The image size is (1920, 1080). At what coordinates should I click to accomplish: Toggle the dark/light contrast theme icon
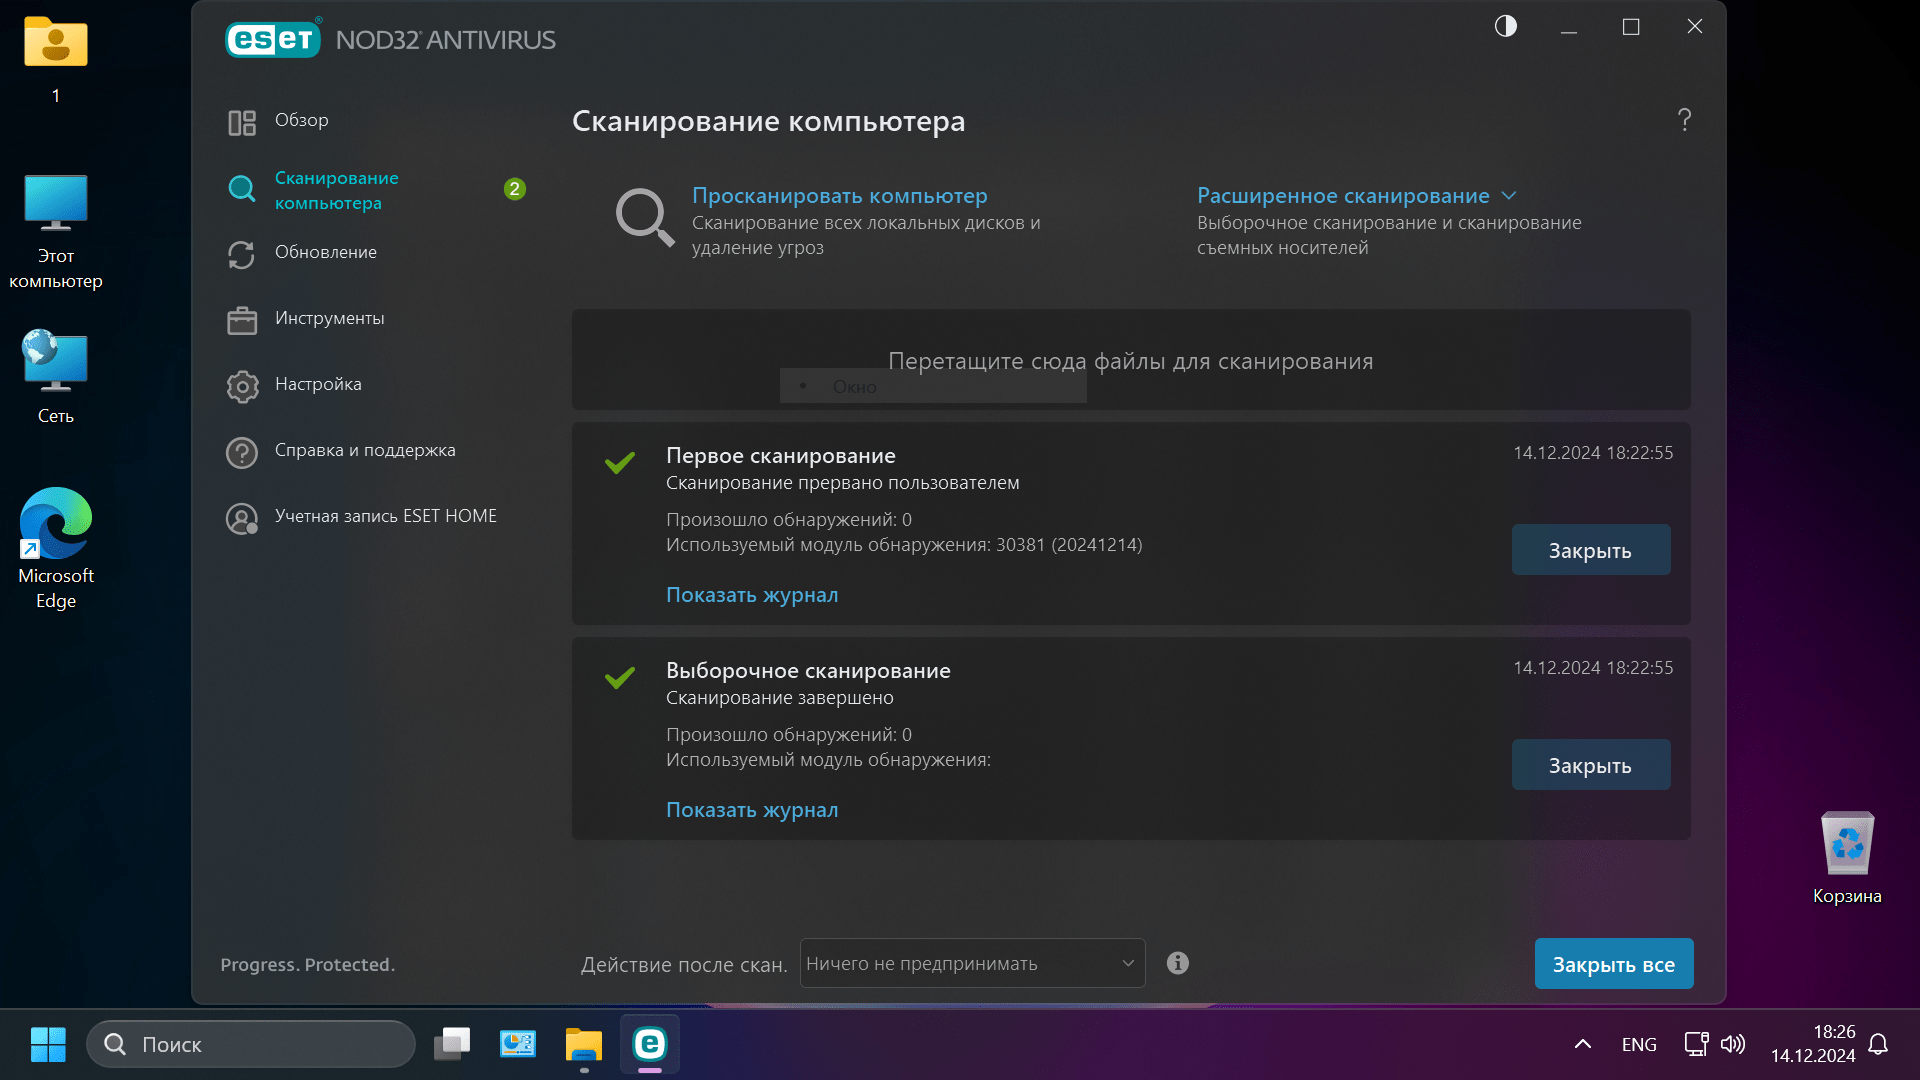pos(1505,27)
